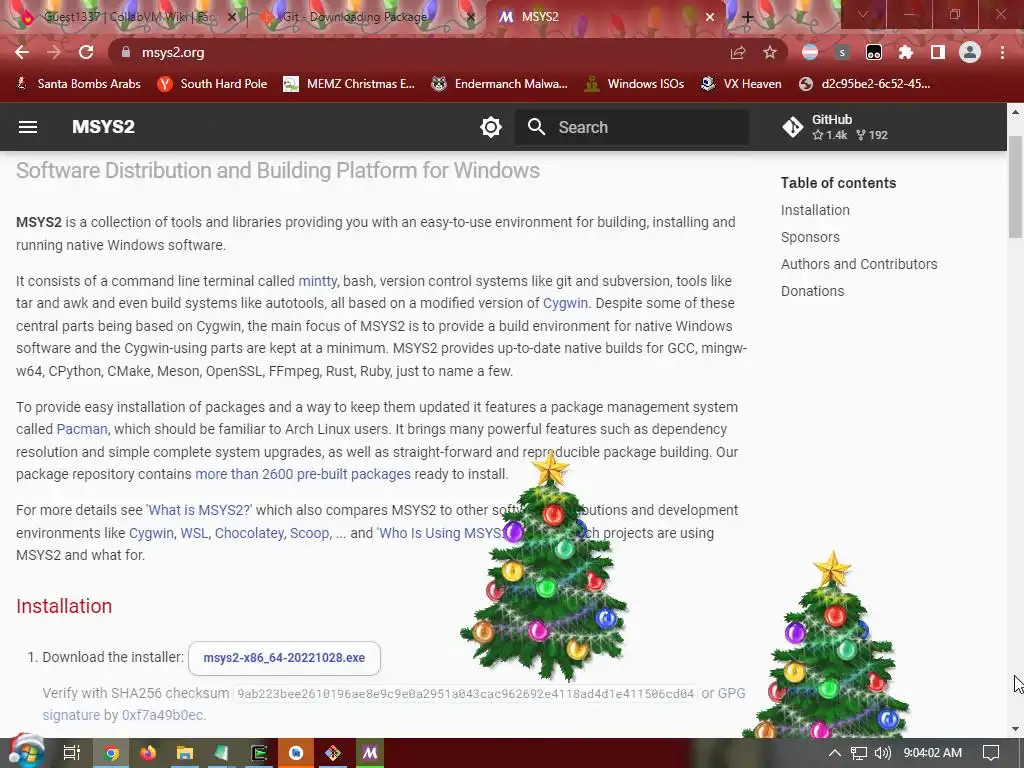Go back with the browser back arrow
Screen dimensions: 1024x768
point(22,52)
